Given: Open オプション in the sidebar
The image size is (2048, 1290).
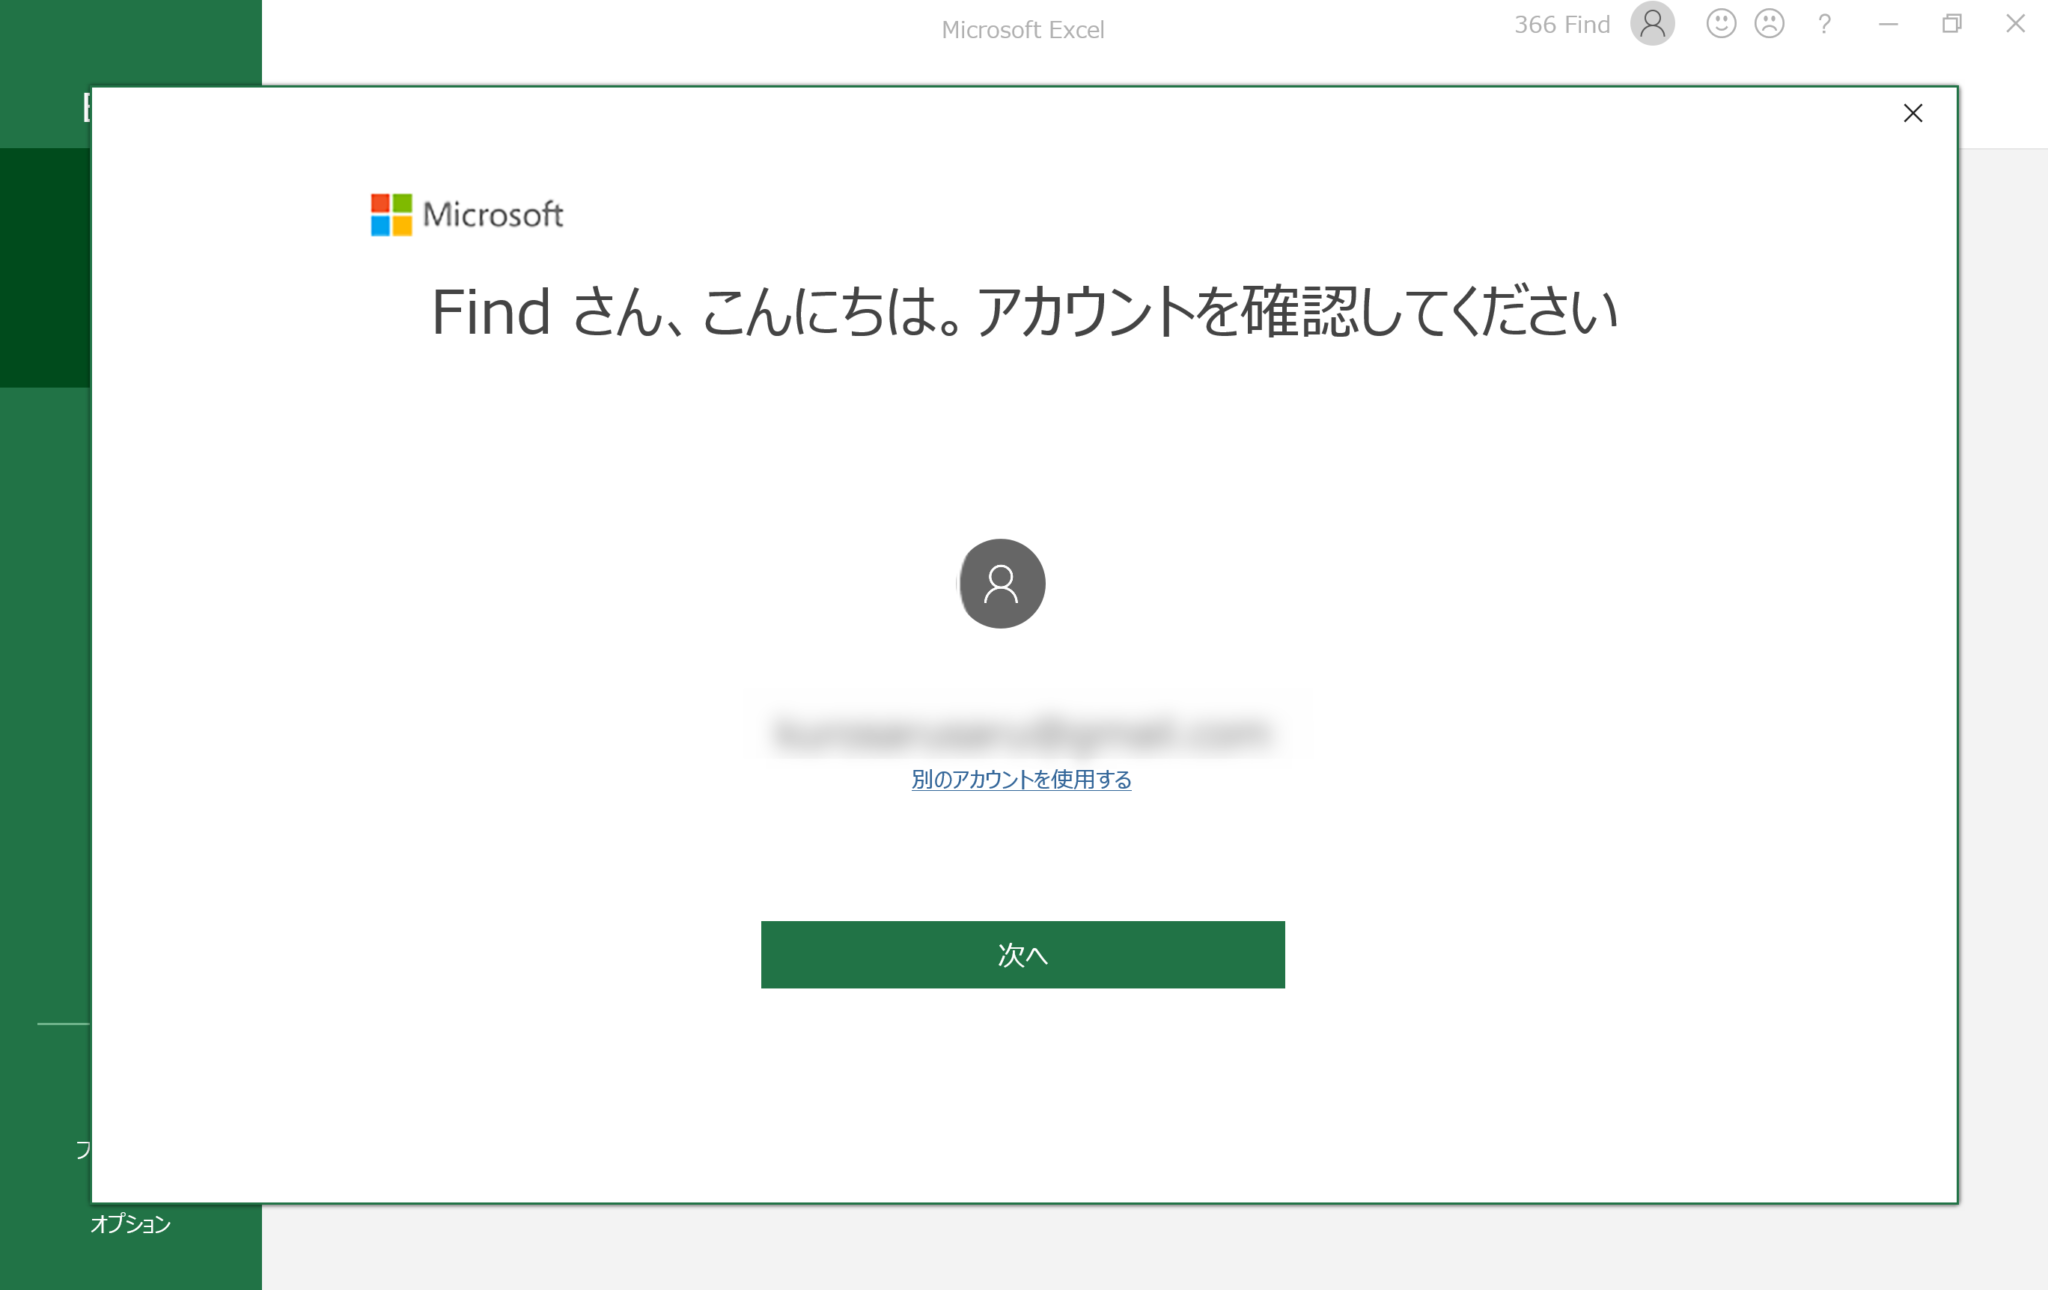Looking at the screenshot, I should tap(130, 1223).
